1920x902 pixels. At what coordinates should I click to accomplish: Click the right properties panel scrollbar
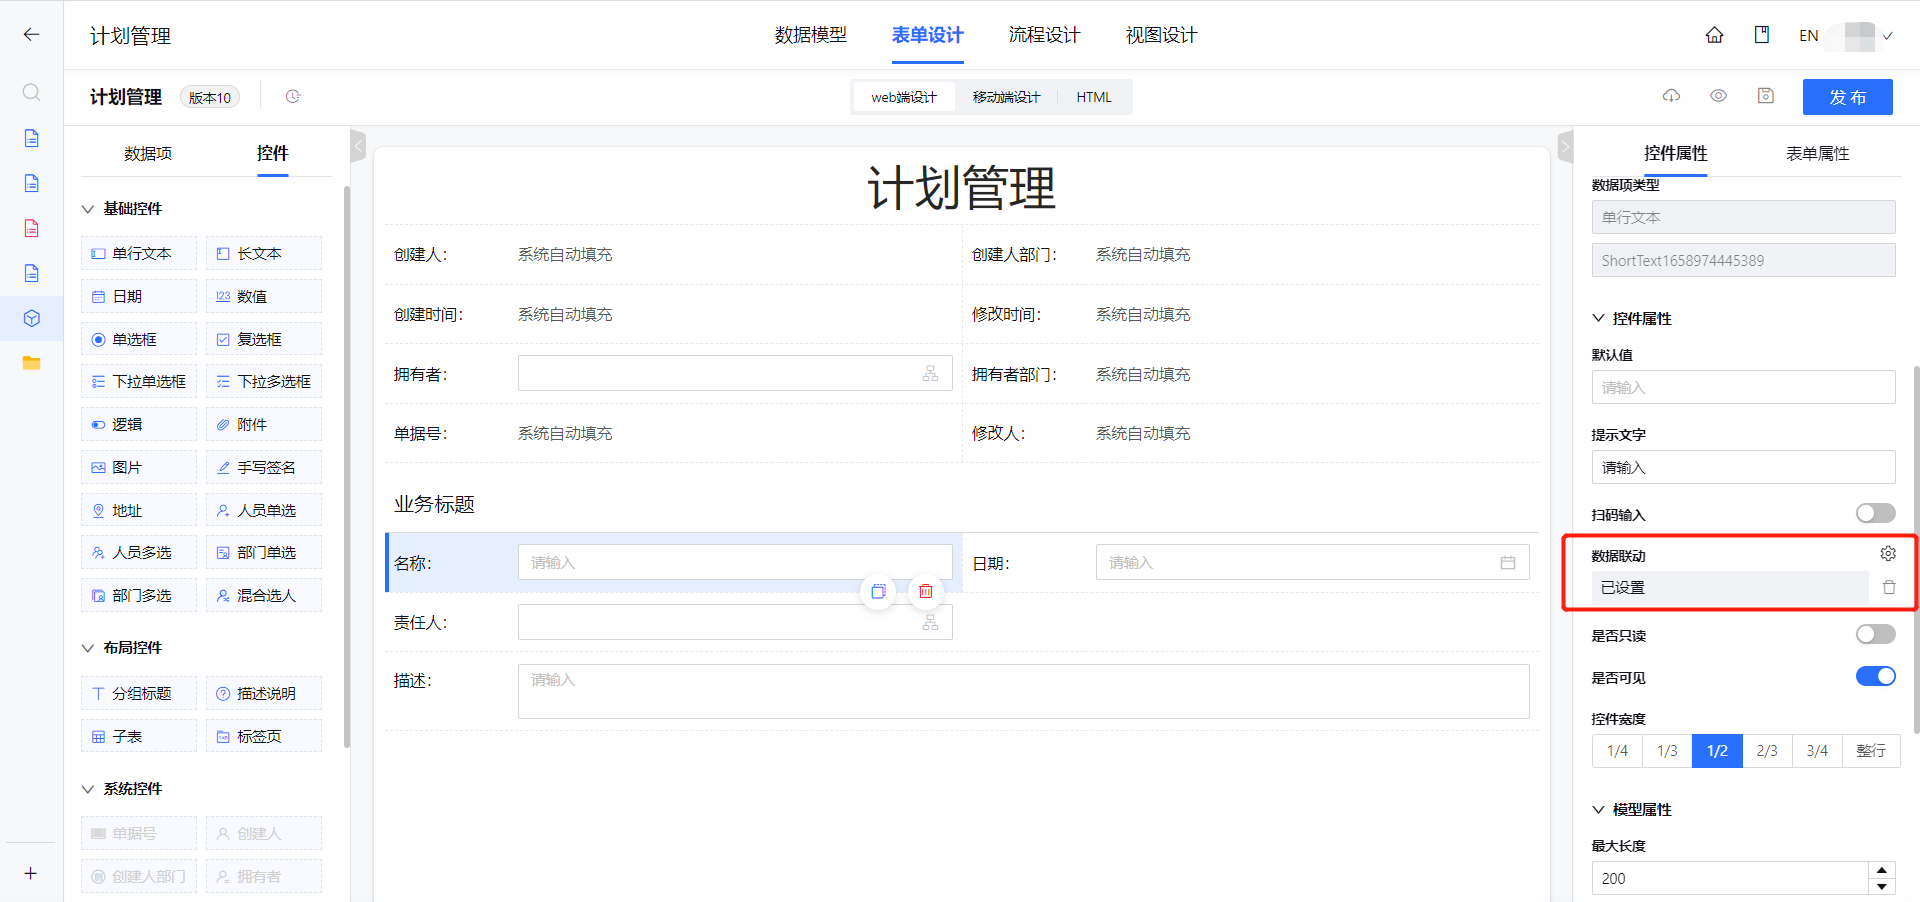point(1916,549)
